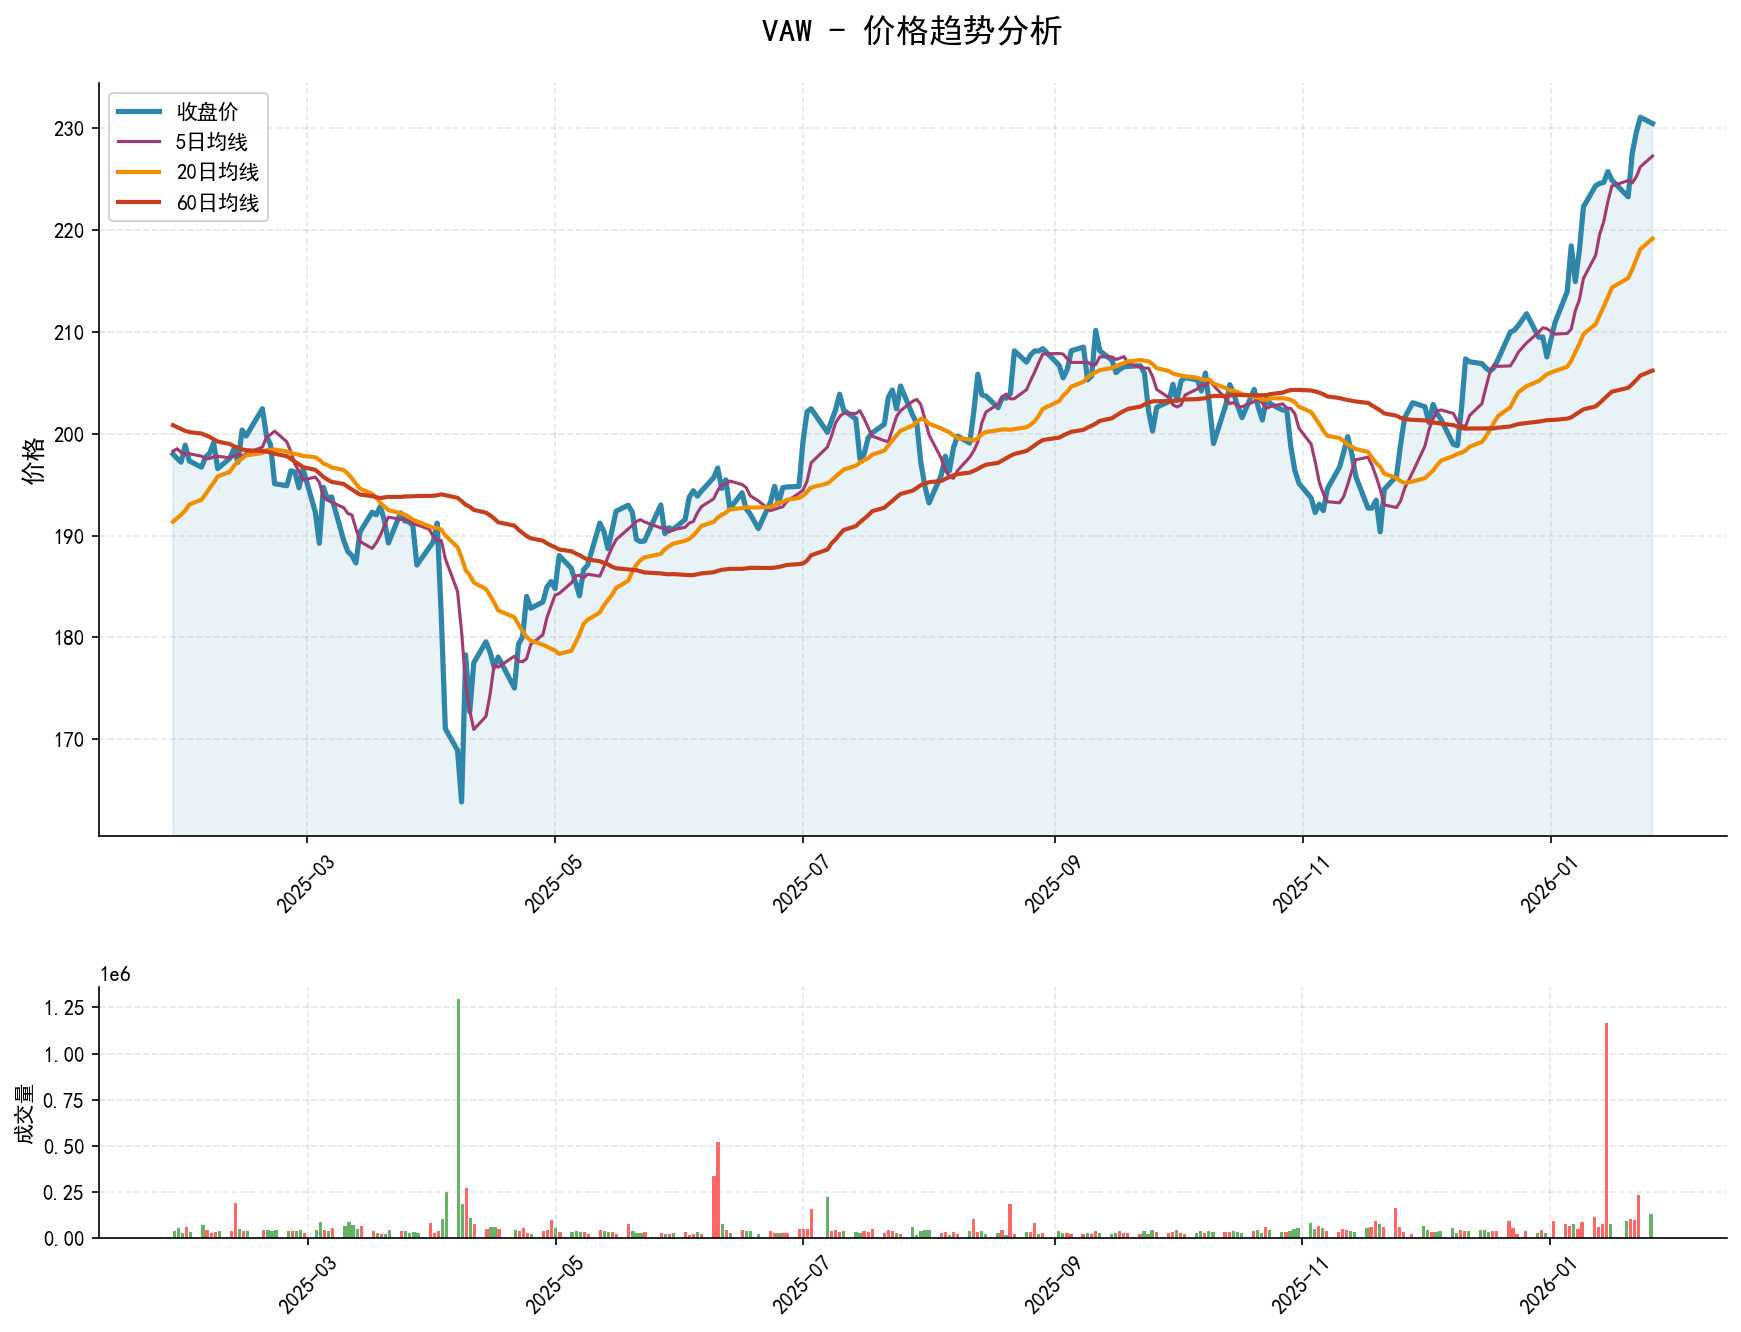Screen dimensions: 1741x1332
Task: Click the 0.50 tick on the volume axis
Action: (x=63, y=1147)
